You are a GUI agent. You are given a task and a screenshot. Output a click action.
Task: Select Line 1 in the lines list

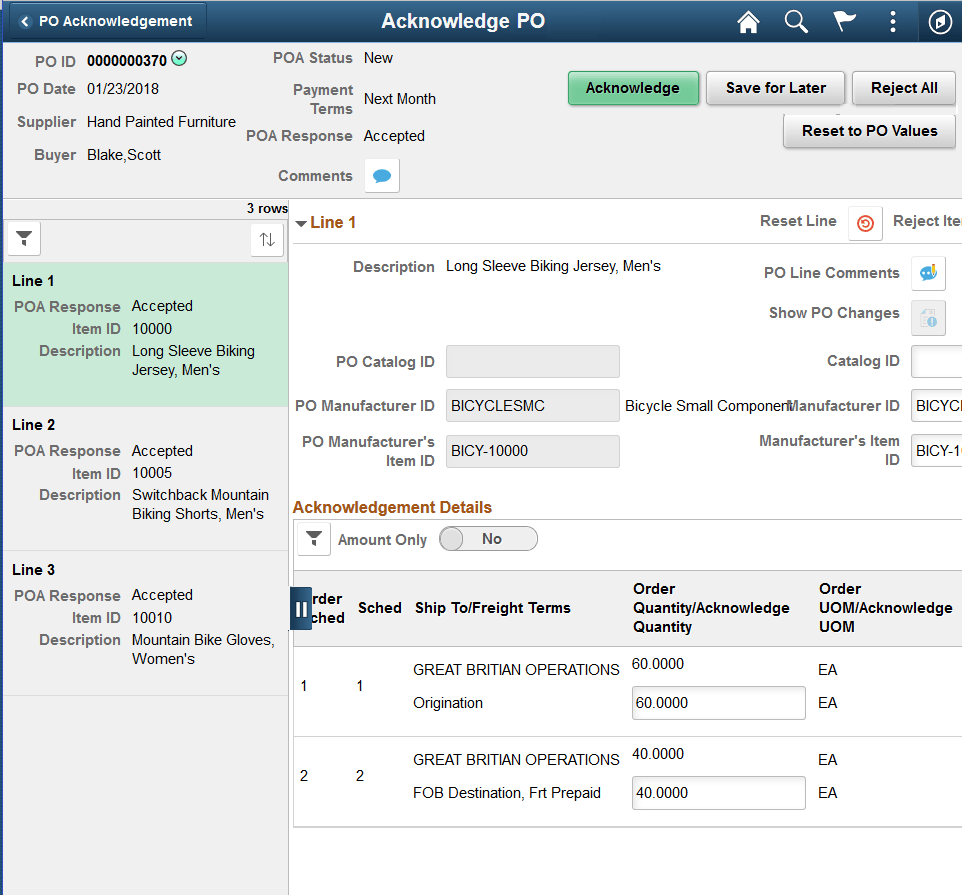(x=146, y=334)
